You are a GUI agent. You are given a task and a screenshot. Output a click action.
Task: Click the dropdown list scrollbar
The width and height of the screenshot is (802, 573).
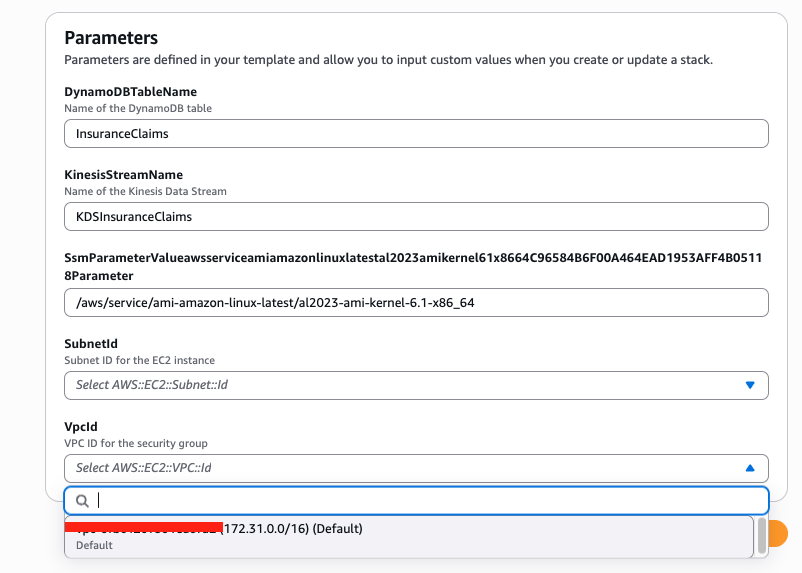point(762,535)
